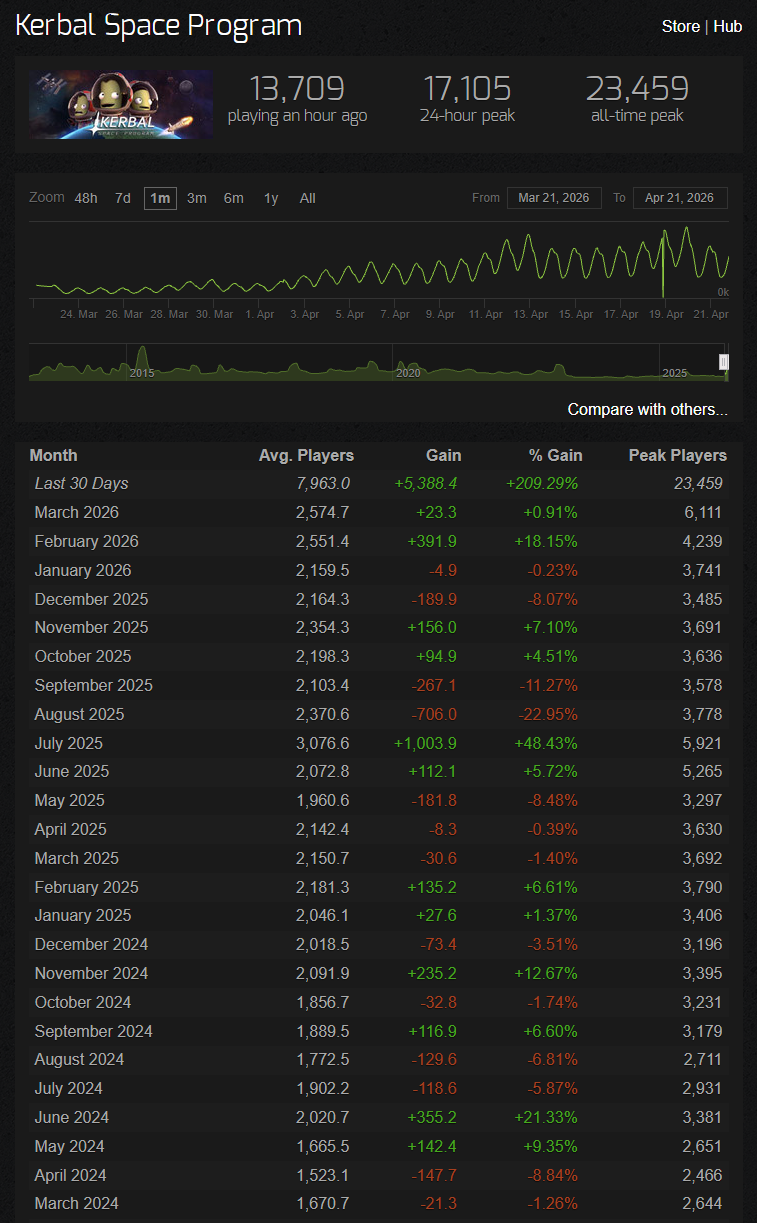Set chart zoom to 7d
Image resolution: width=757 pixels, height=1223 pixels.
coord(122,198)
